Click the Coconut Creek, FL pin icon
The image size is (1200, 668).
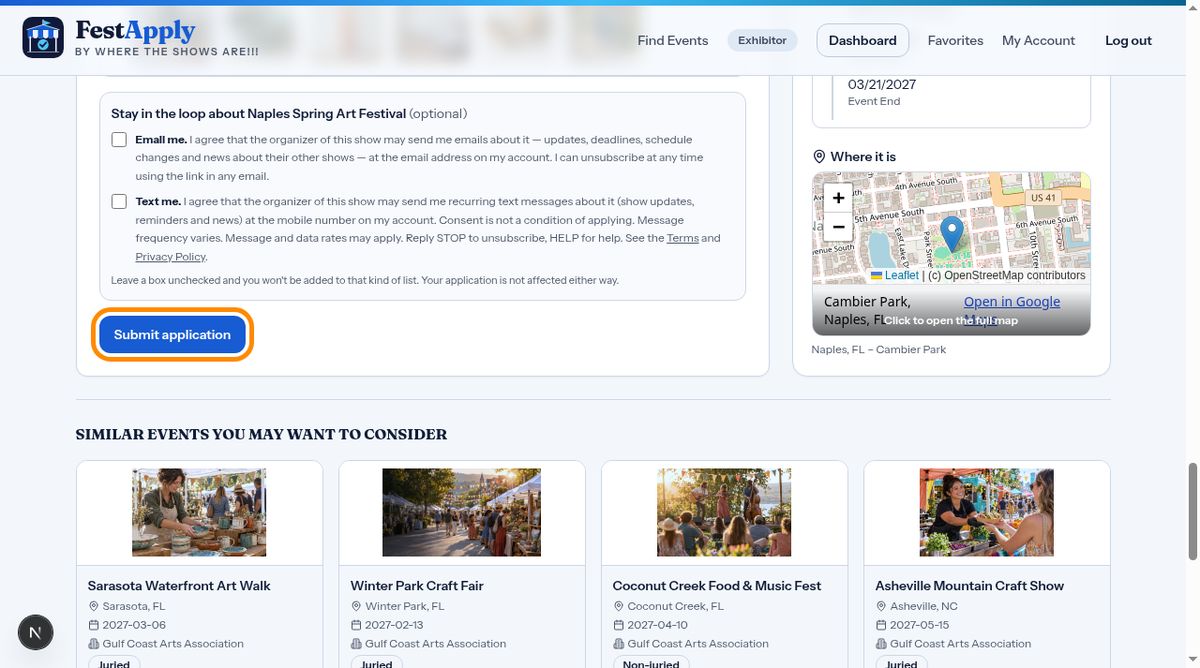pyautogui.click(x=619, y=606)
